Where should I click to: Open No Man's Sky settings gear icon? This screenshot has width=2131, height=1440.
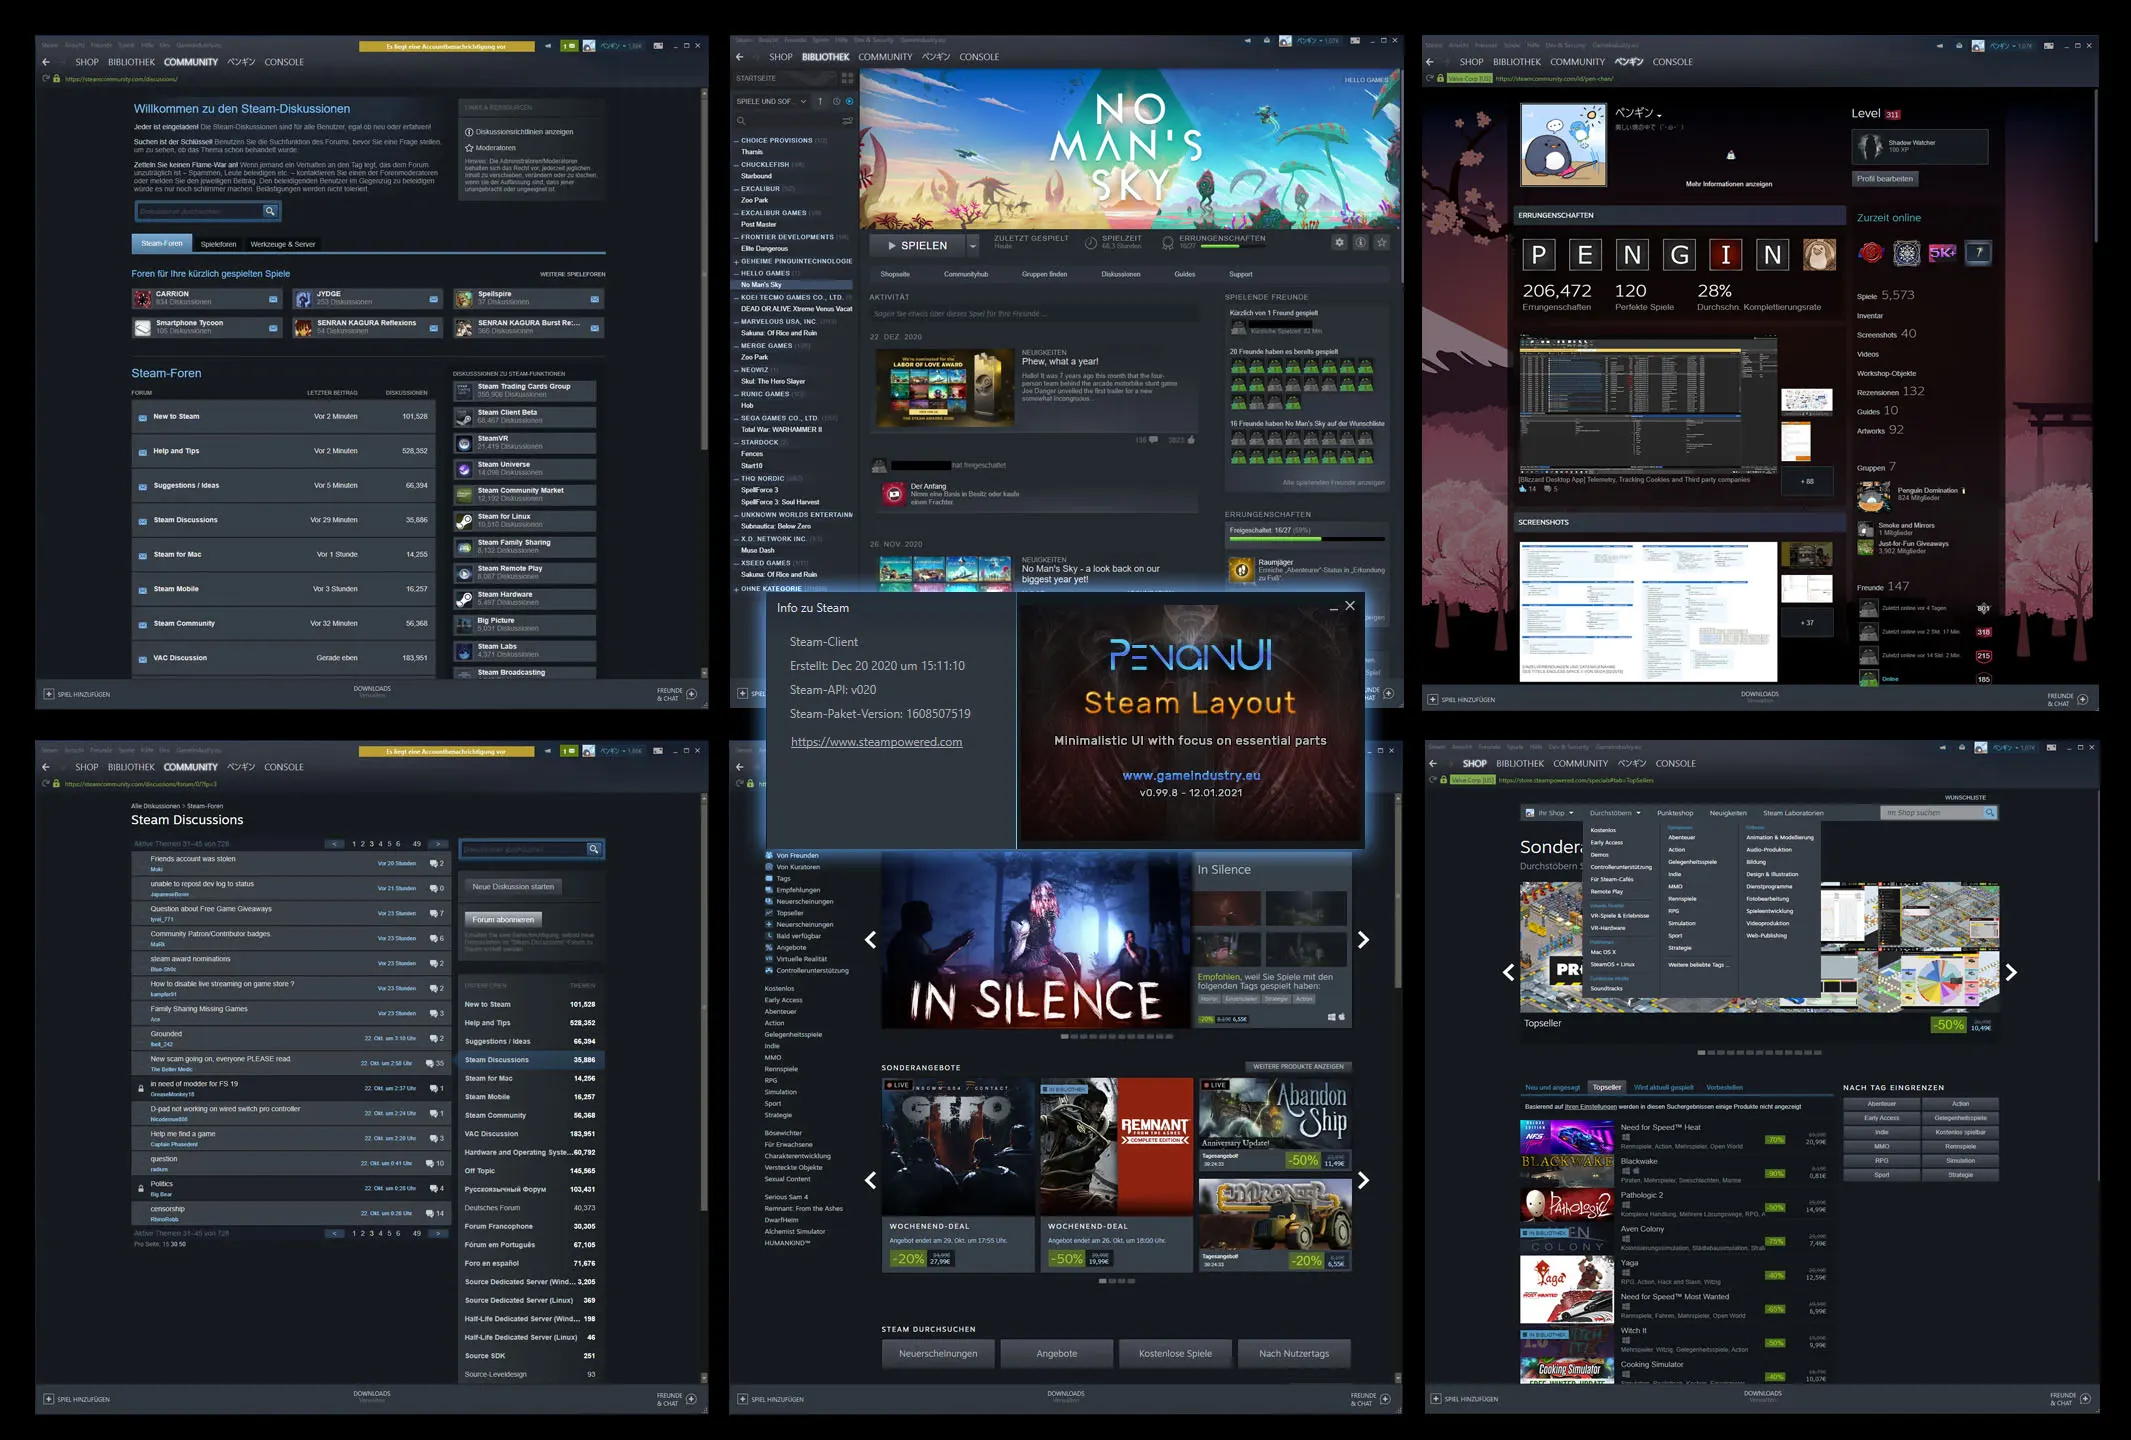pos(1339,243)
